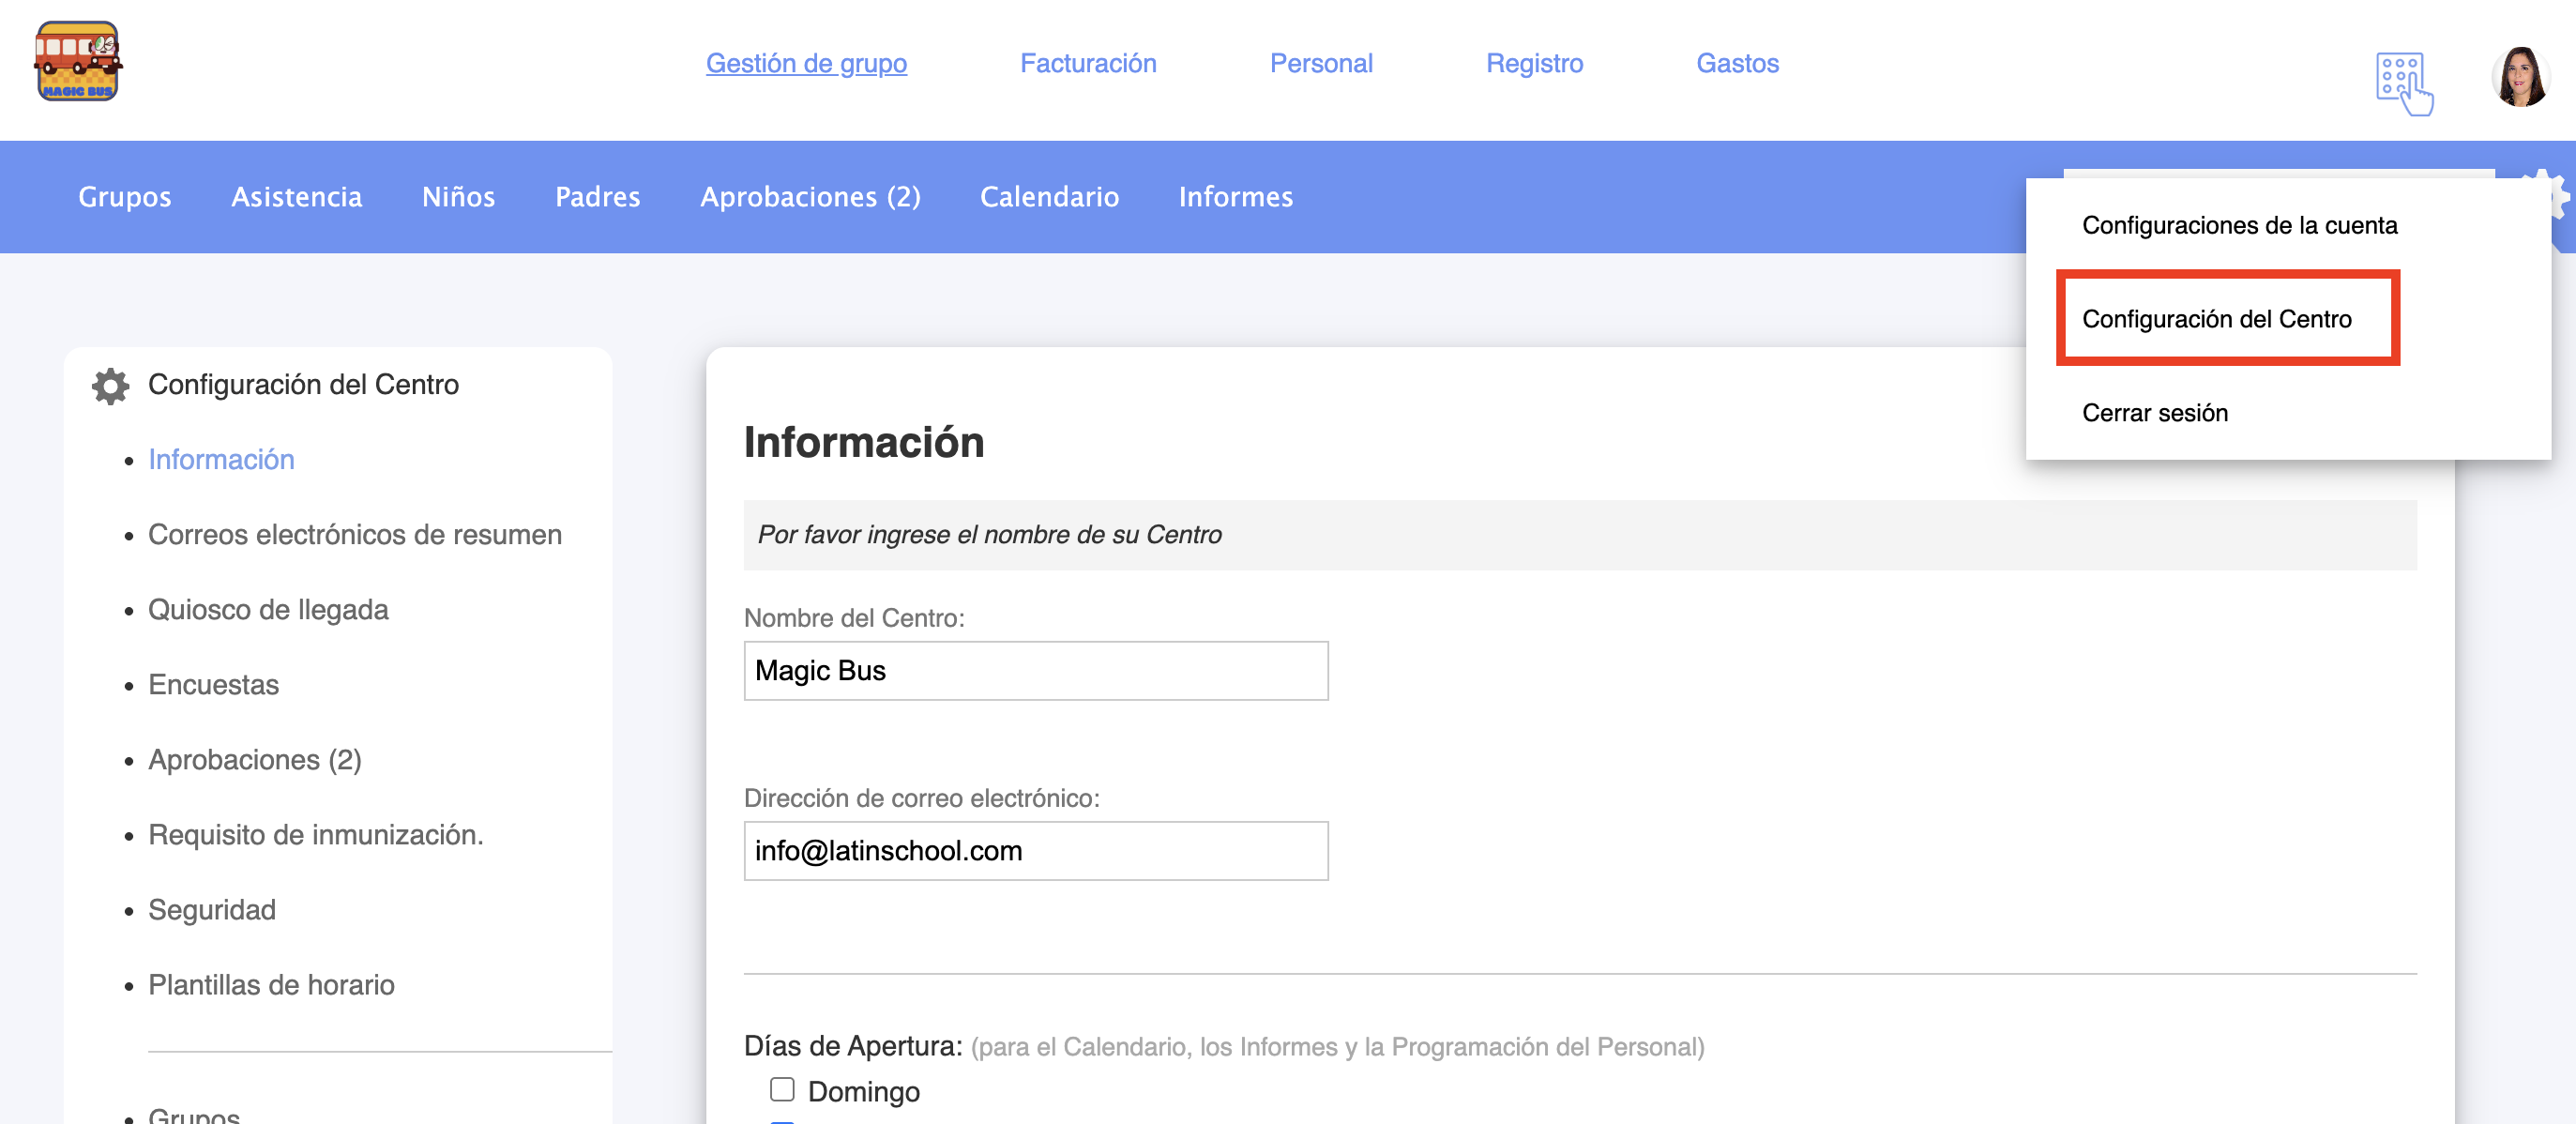Click the gear icon beside Configuración del Centro
The image size is (2576, 1124).
point(110,386)
